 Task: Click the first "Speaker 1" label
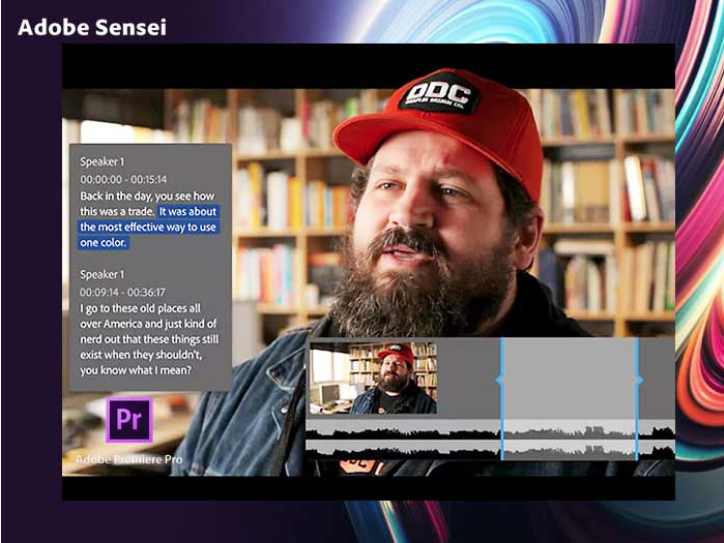tap(102, 162)
